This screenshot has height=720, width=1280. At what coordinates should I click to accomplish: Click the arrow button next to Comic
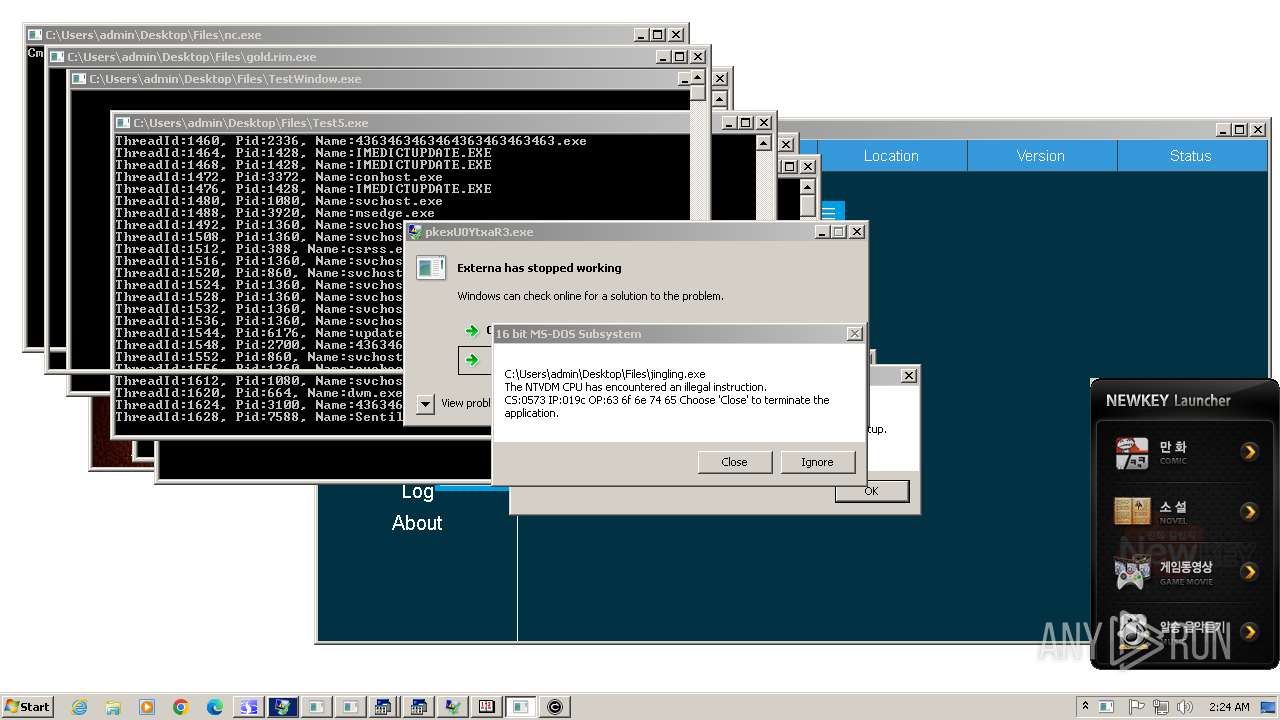click(x=1249, y=452)
